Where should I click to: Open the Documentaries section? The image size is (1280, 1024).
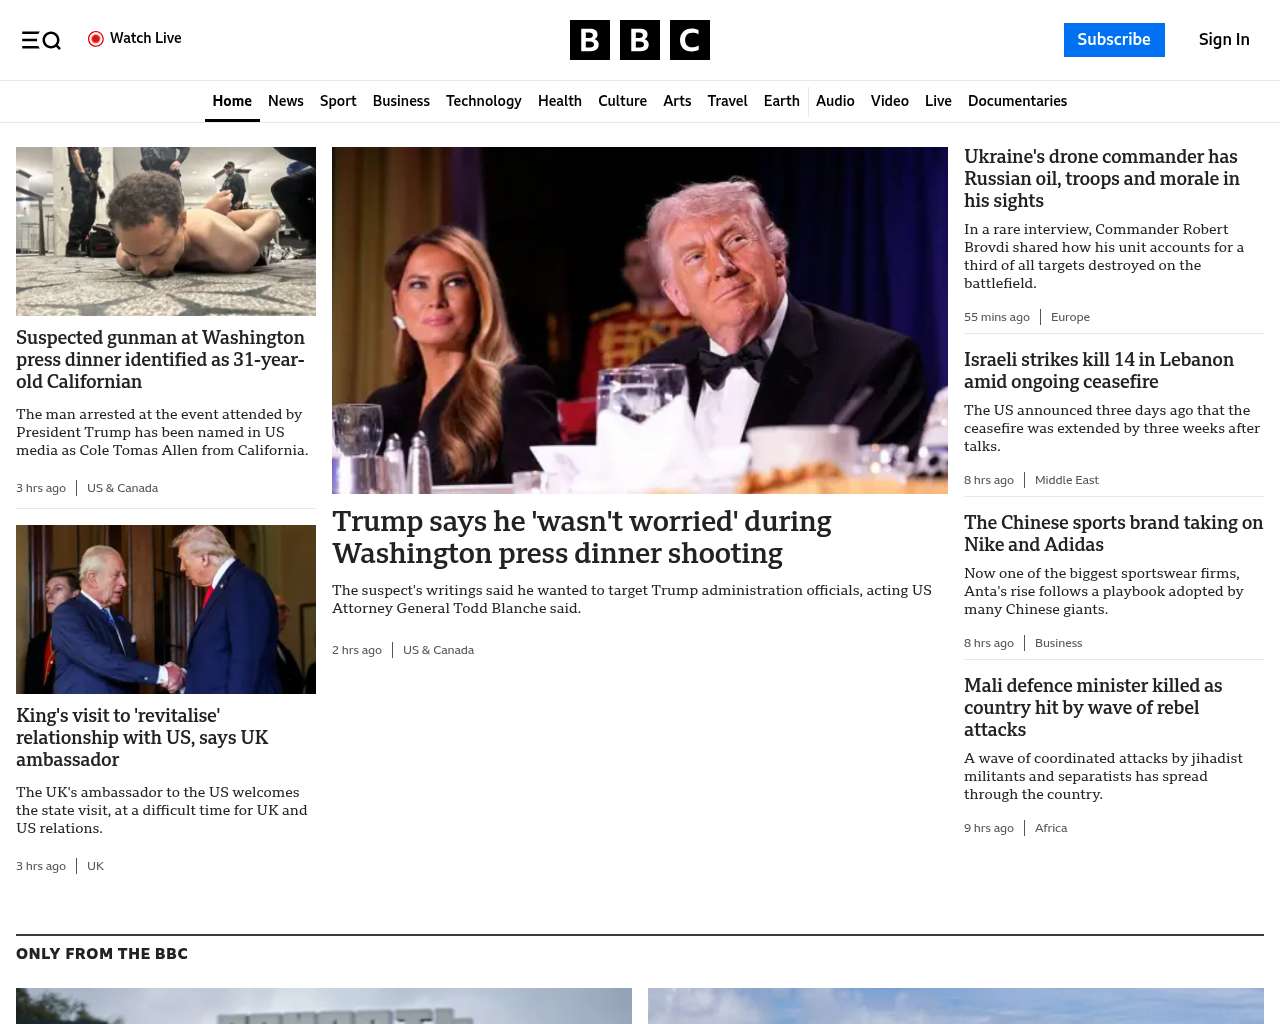(x=1017, y=101)
